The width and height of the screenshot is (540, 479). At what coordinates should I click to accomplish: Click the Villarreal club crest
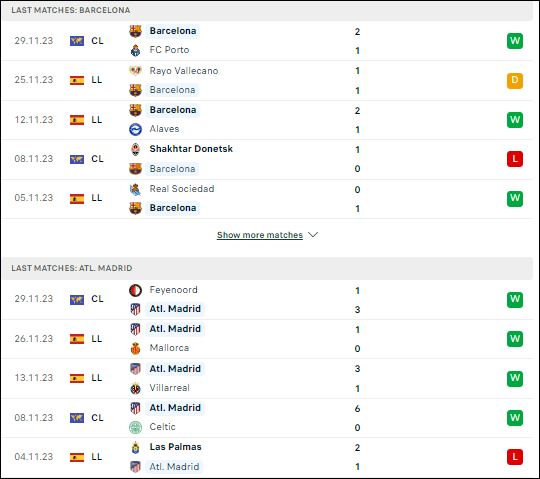[135, 388]
